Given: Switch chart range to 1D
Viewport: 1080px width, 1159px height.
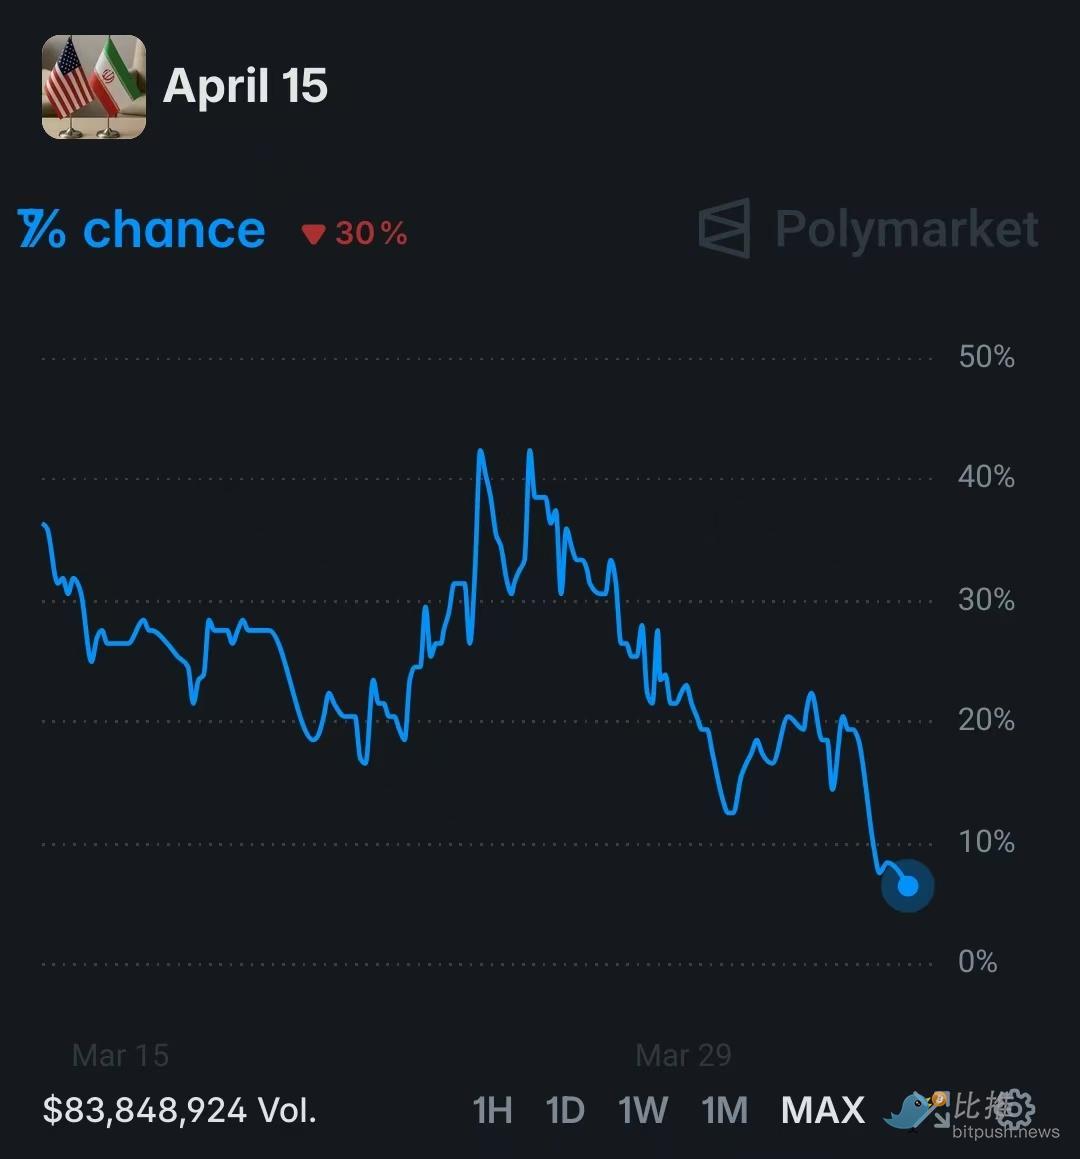Looking at the screenshot, I should (x=565, y=1110).
